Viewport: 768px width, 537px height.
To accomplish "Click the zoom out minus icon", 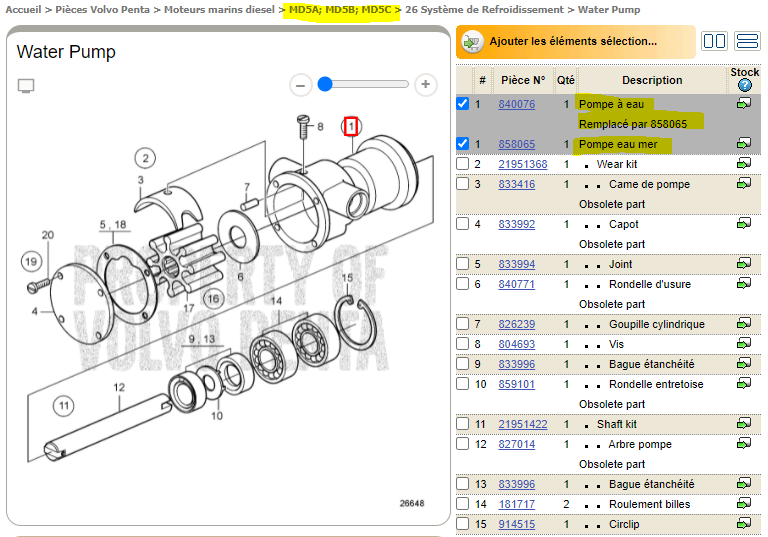I will click(x=300, y=85).
